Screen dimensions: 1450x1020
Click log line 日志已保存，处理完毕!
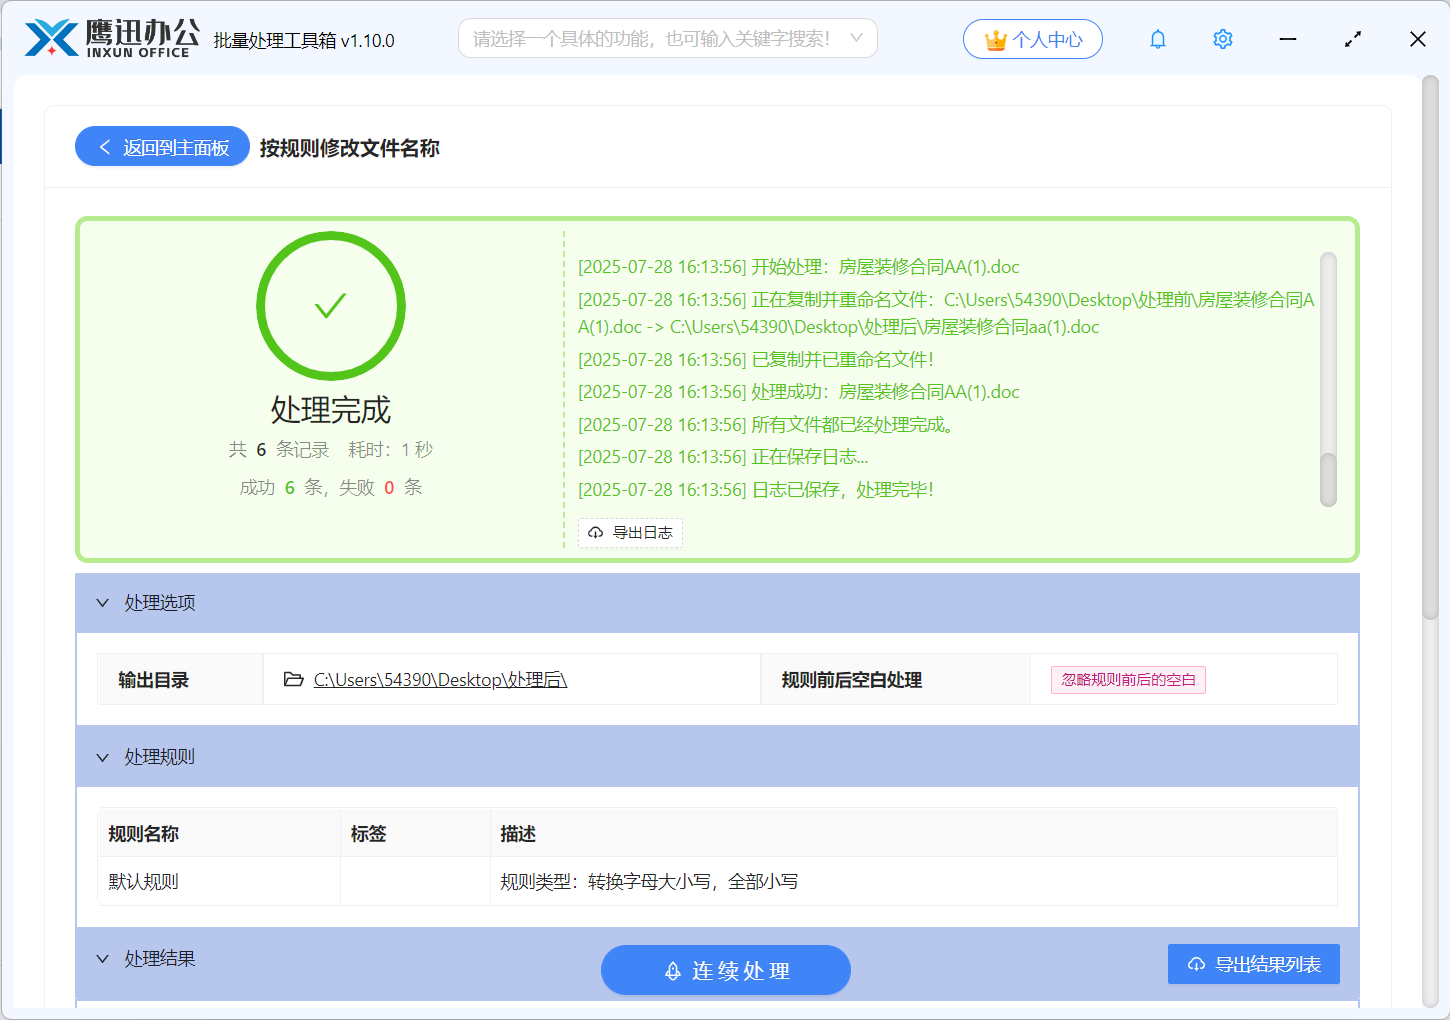click(x=756, y=490)
